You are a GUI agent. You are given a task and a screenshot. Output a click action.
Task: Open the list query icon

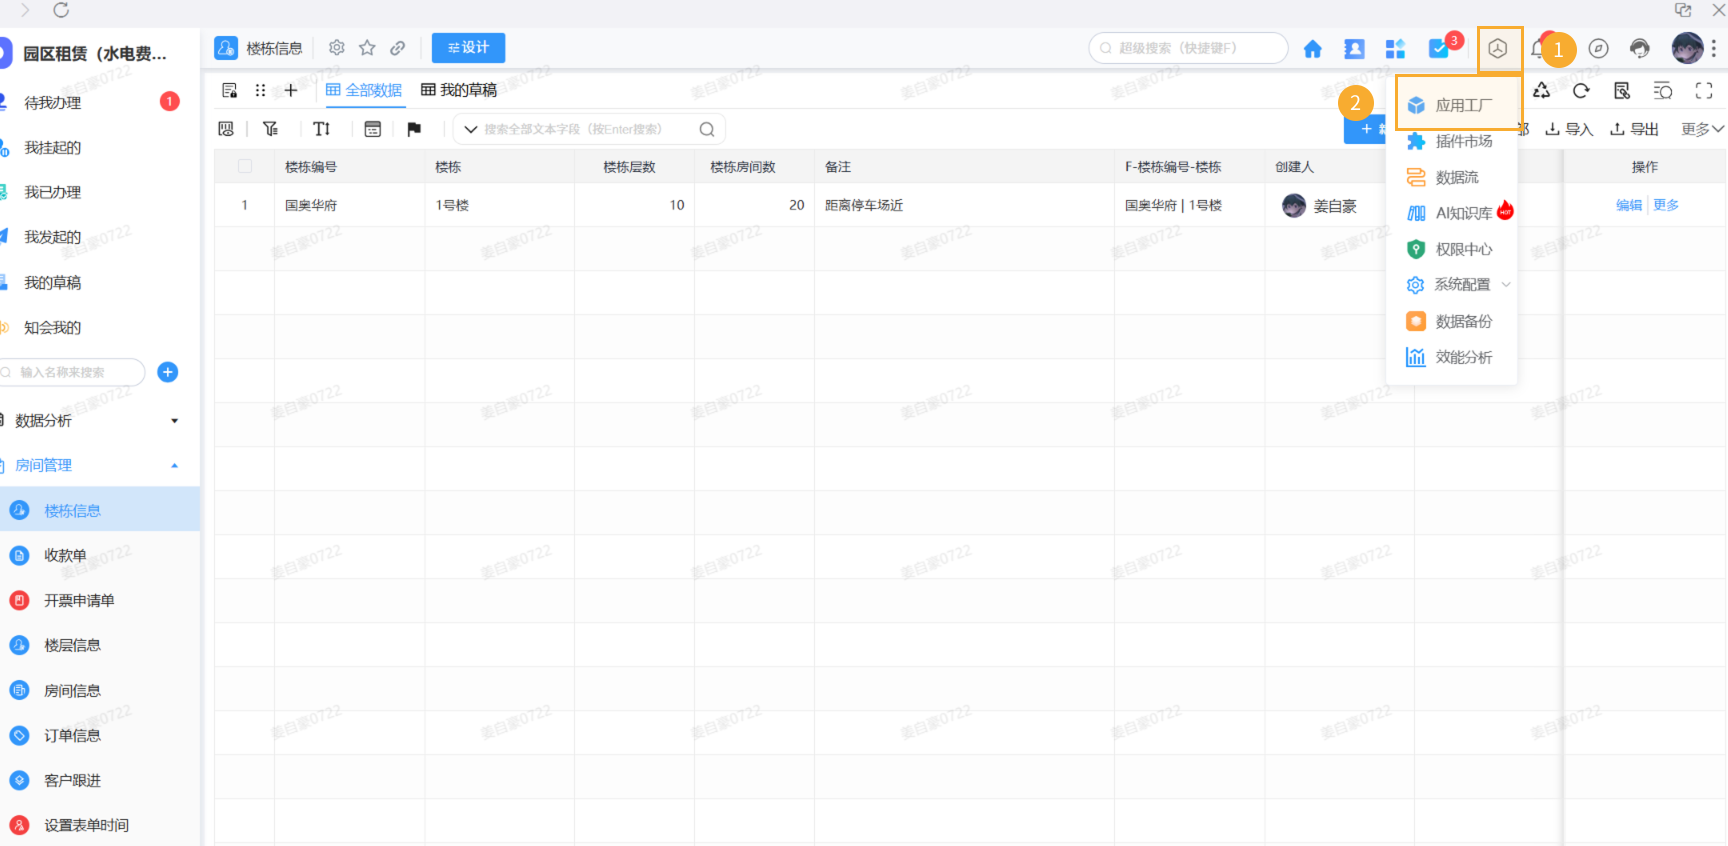click(x=1663, y=91)
